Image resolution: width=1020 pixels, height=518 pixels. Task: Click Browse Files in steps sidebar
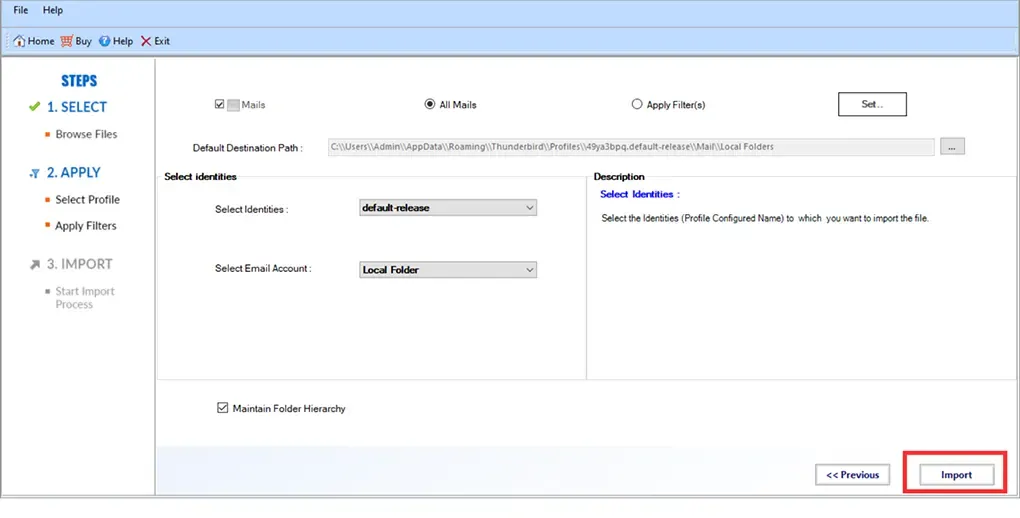tap(87, 134)
